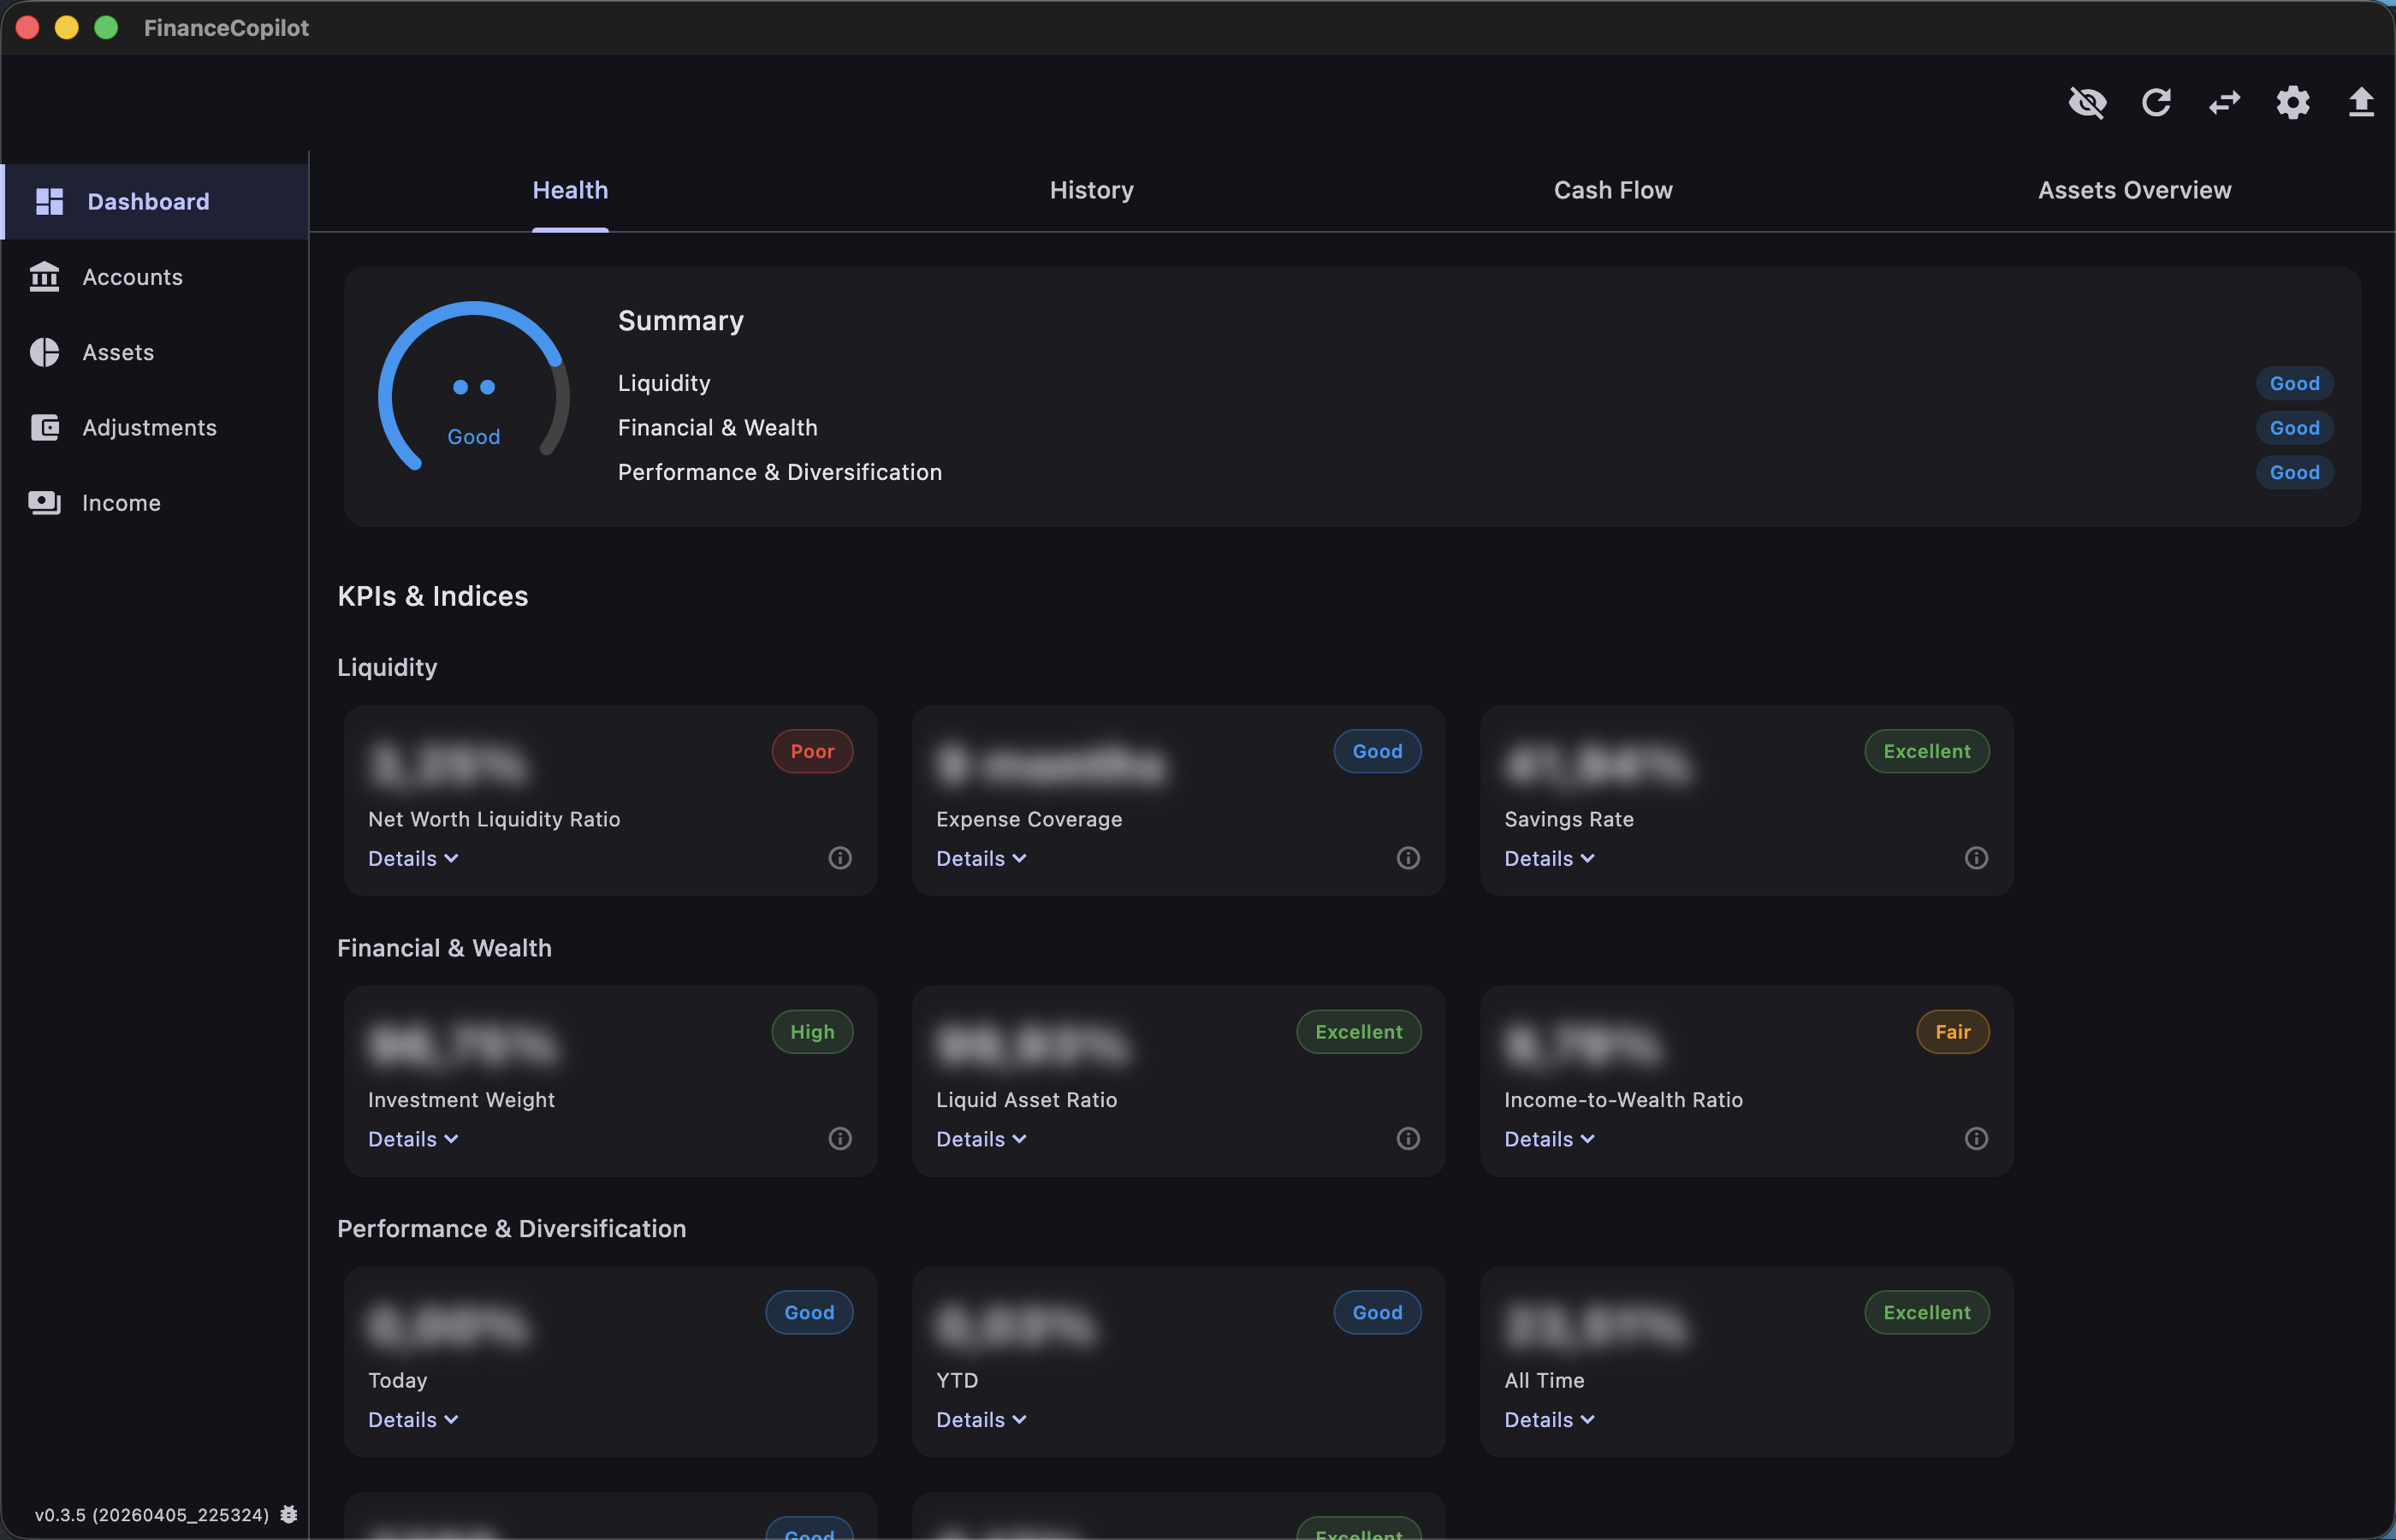
Task: Click info icon on Investment Weight card
Action: pos(840,1139)
